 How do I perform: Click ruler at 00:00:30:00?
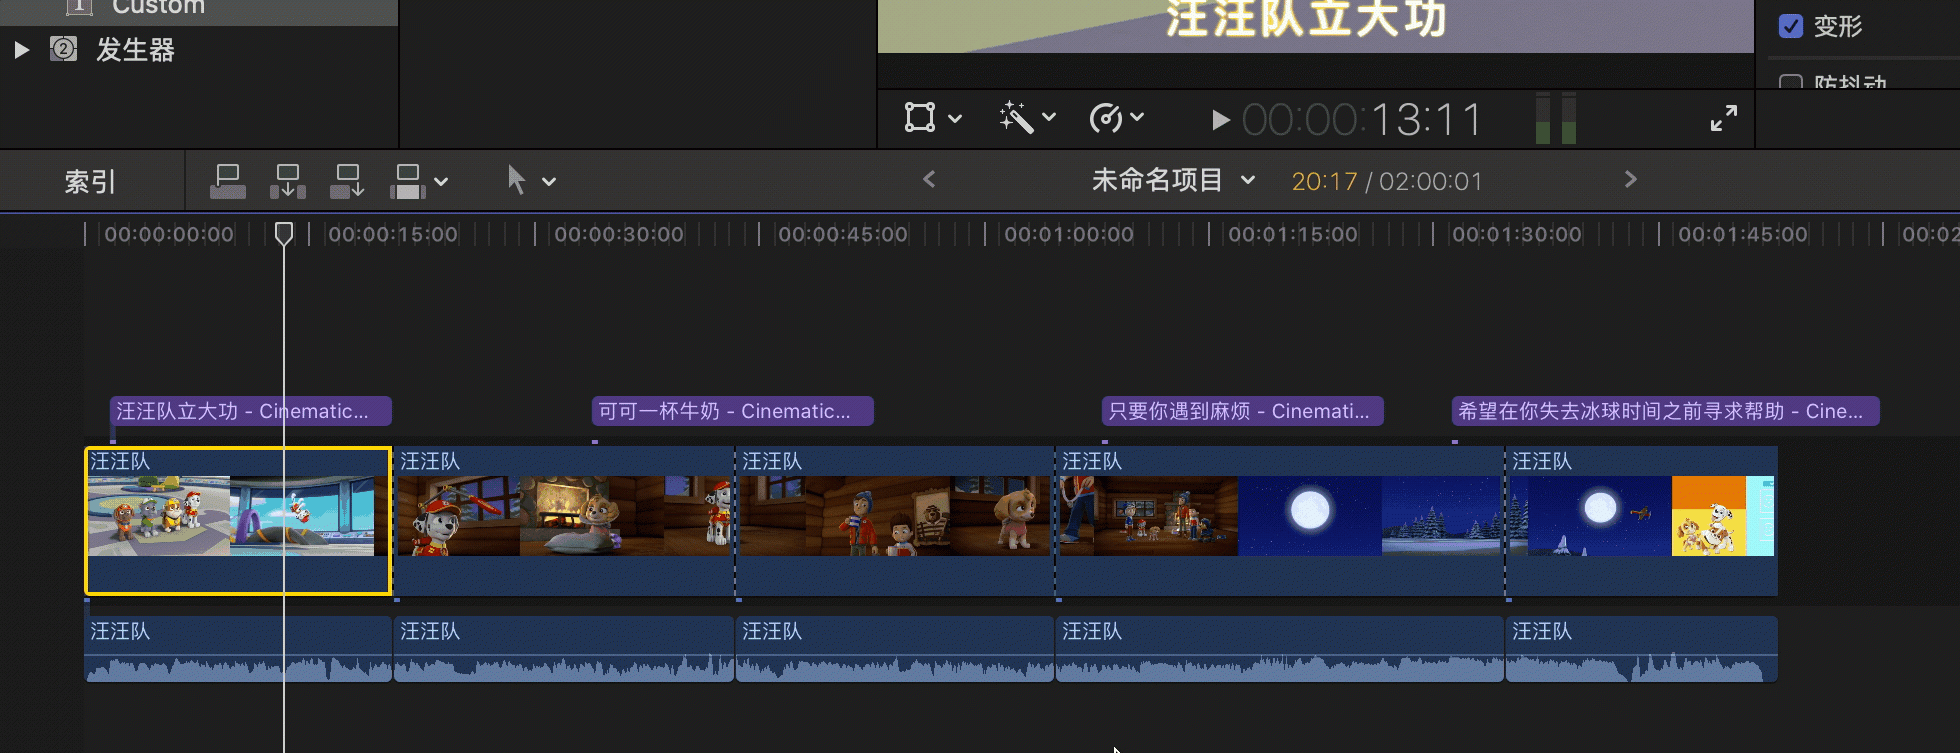(x=619, y=235)
